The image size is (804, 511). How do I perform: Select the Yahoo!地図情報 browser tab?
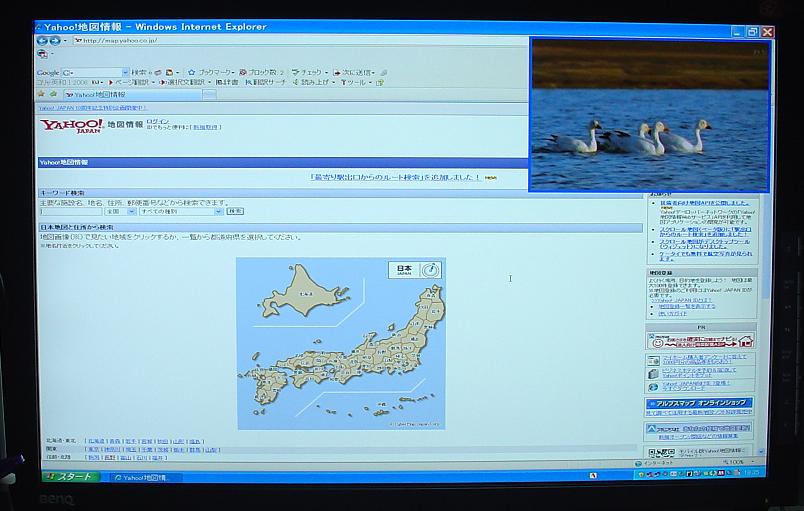(x=132, y=95)
